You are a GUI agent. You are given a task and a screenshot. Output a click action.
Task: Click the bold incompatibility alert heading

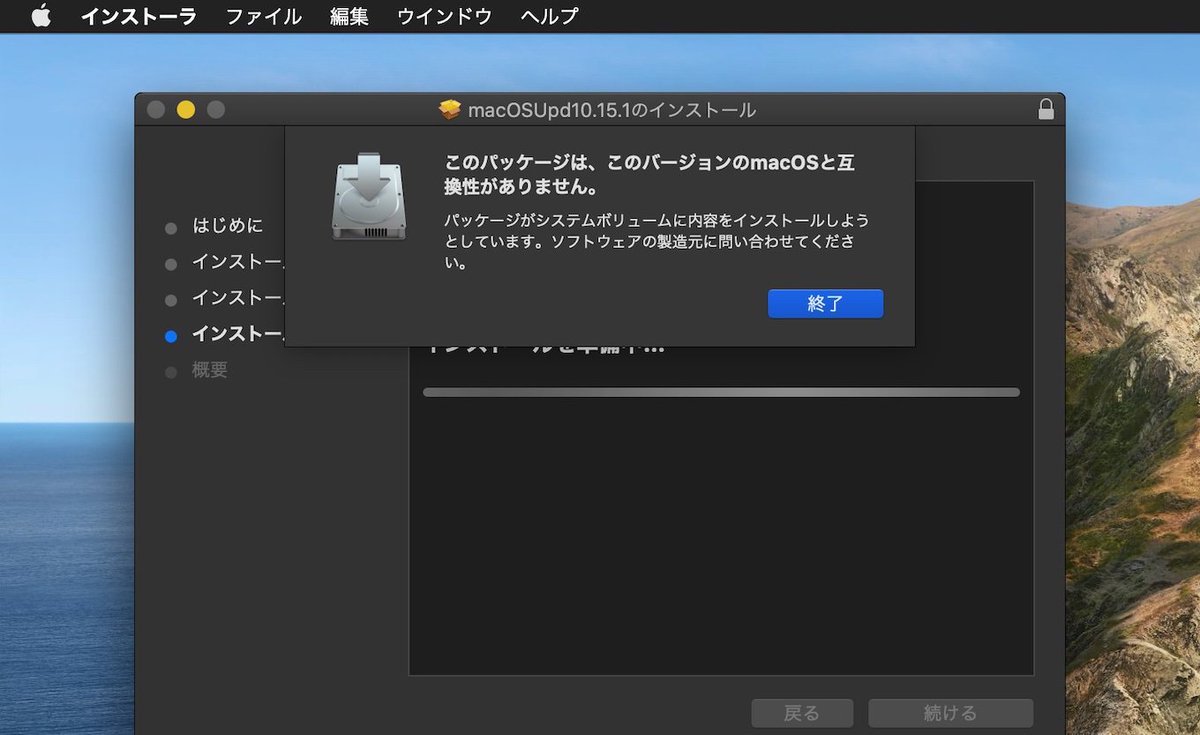[x=649, y=175]
